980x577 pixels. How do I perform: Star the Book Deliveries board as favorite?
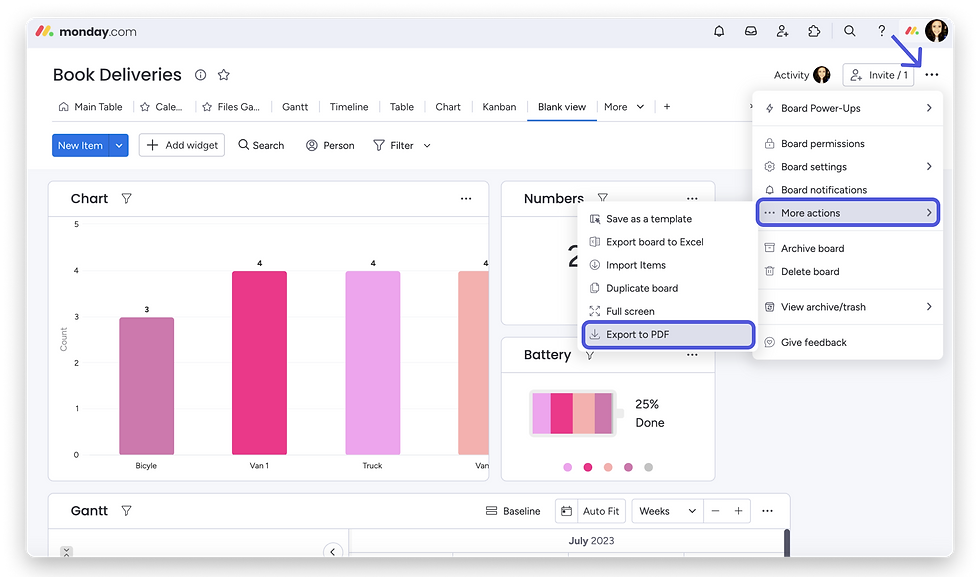tap(224, 75)
